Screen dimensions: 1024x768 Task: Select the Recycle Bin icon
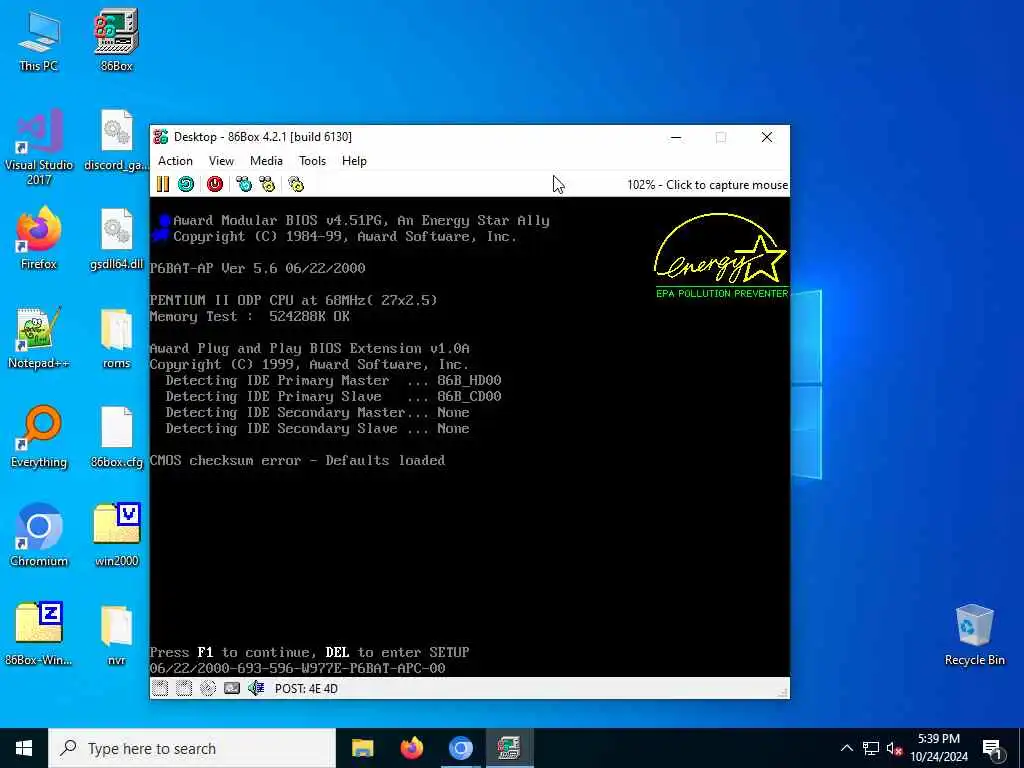(x=974, y=635)
